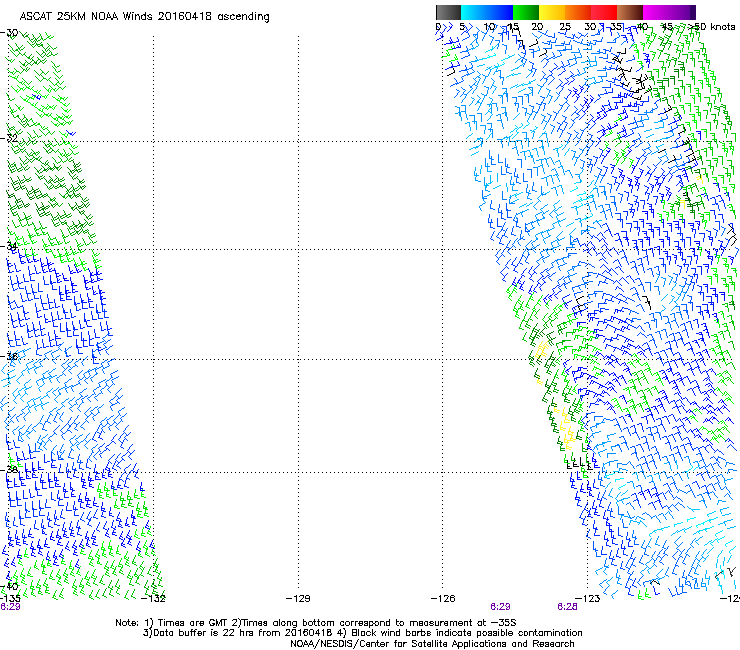Click the title 'ASCAT 25KM NOAA Winds 20160418 ascending'

[x=144, y=17]
